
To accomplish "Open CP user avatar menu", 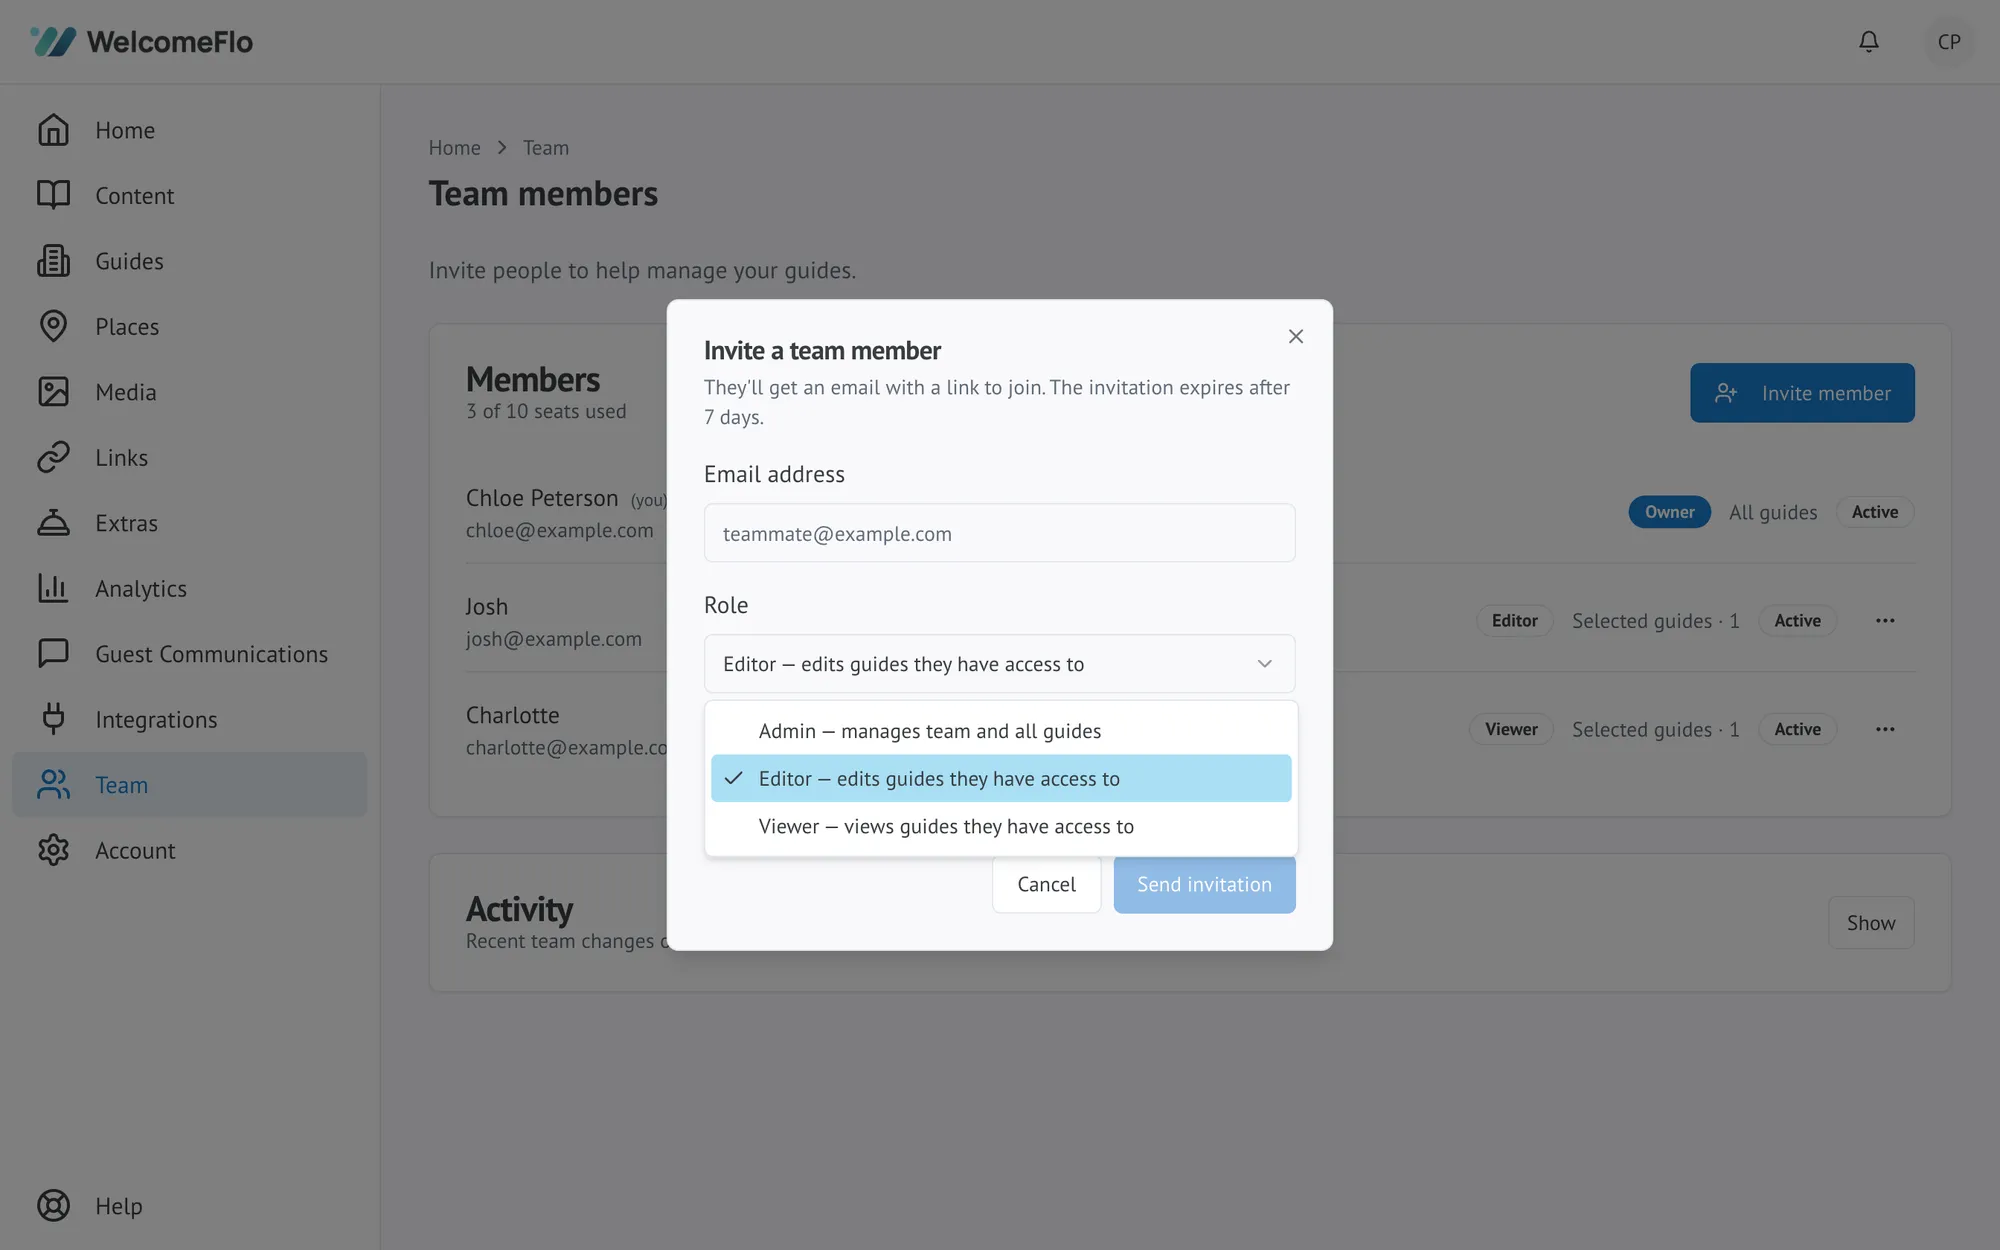I will (x=1949, y=42).
